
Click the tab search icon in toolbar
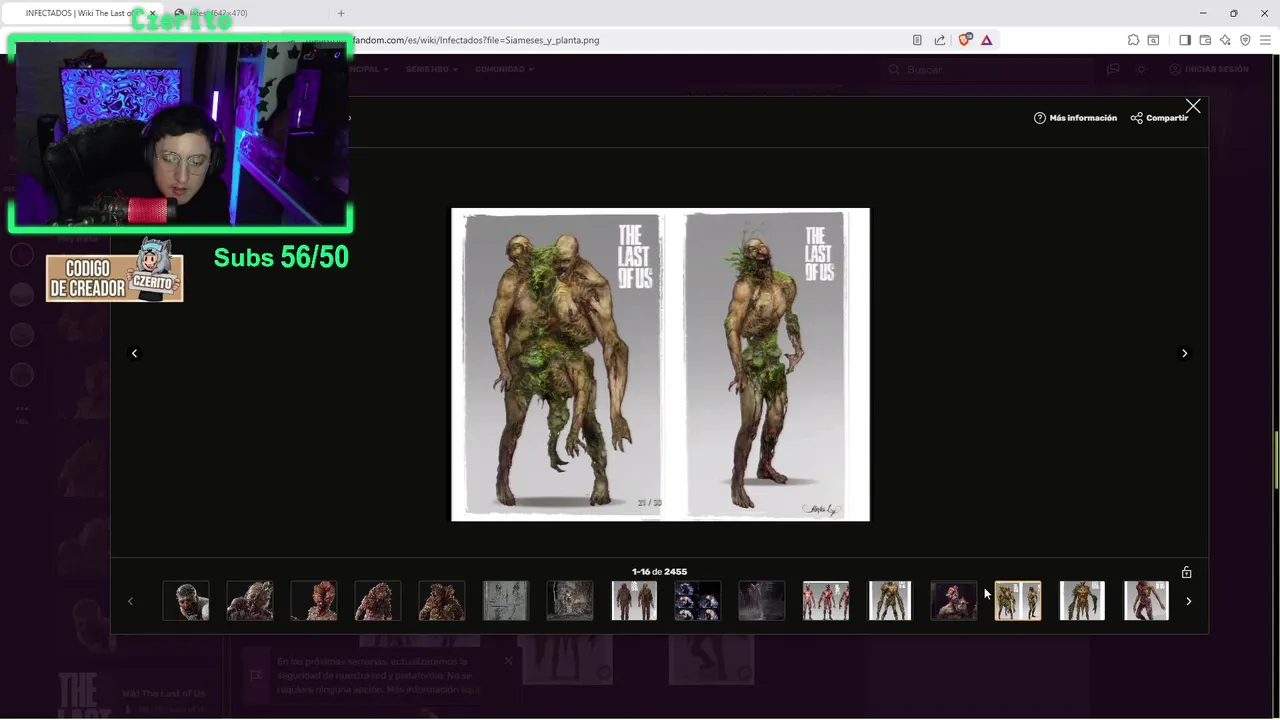tap(1153, 40)
